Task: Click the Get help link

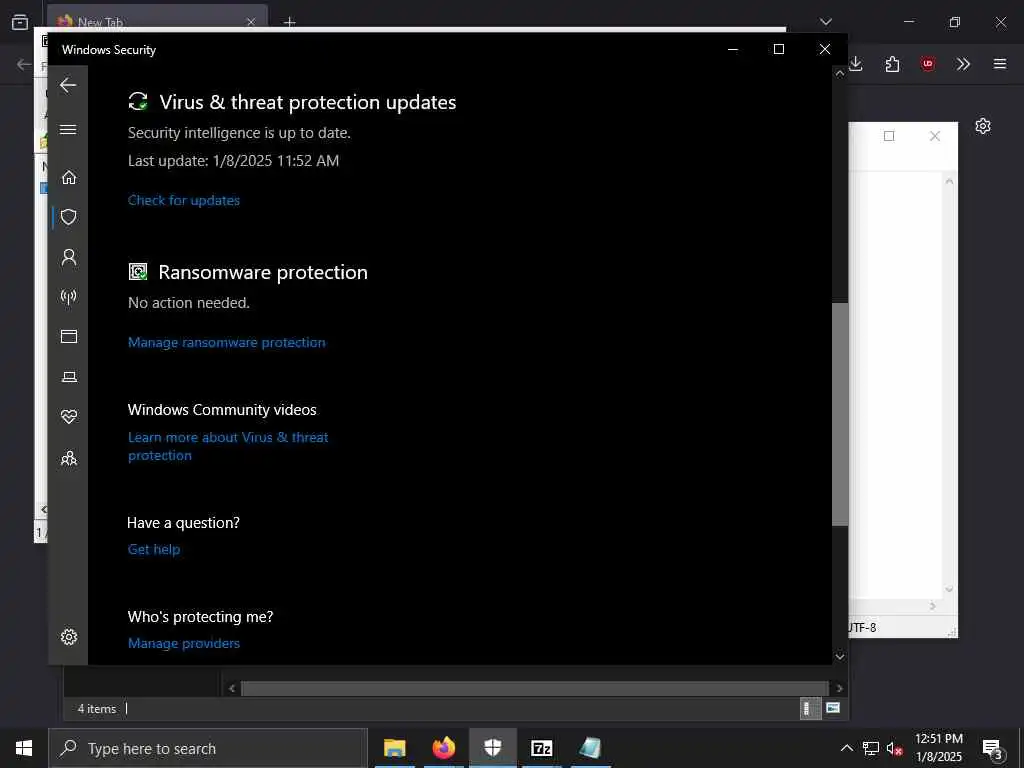Action: click(x=154, y=549)
